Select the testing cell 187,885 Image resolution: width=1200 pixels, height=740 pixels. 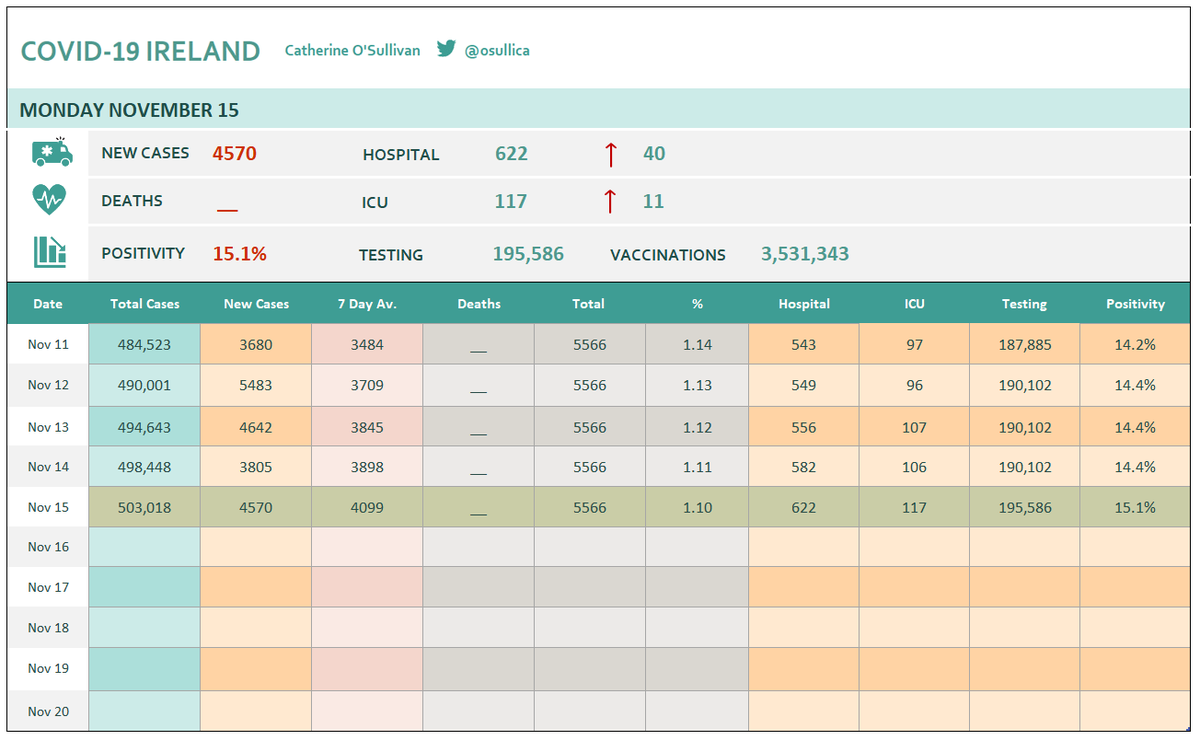[1025, 344]
